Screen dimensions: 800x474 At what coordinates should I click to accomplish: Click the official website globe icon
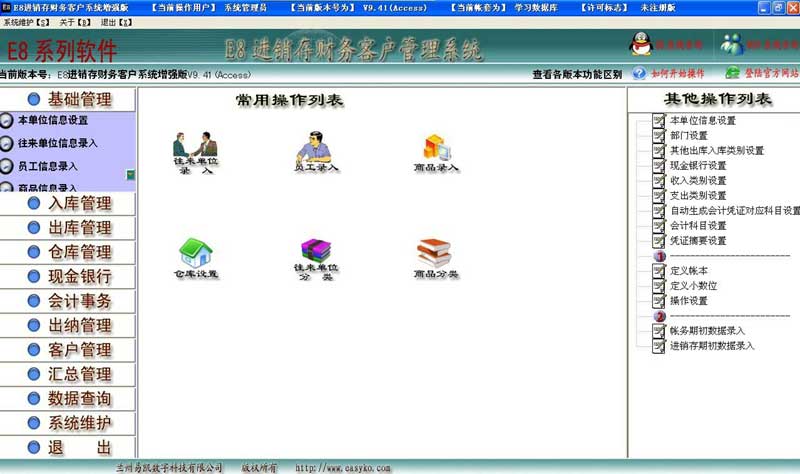click(733, 73)
